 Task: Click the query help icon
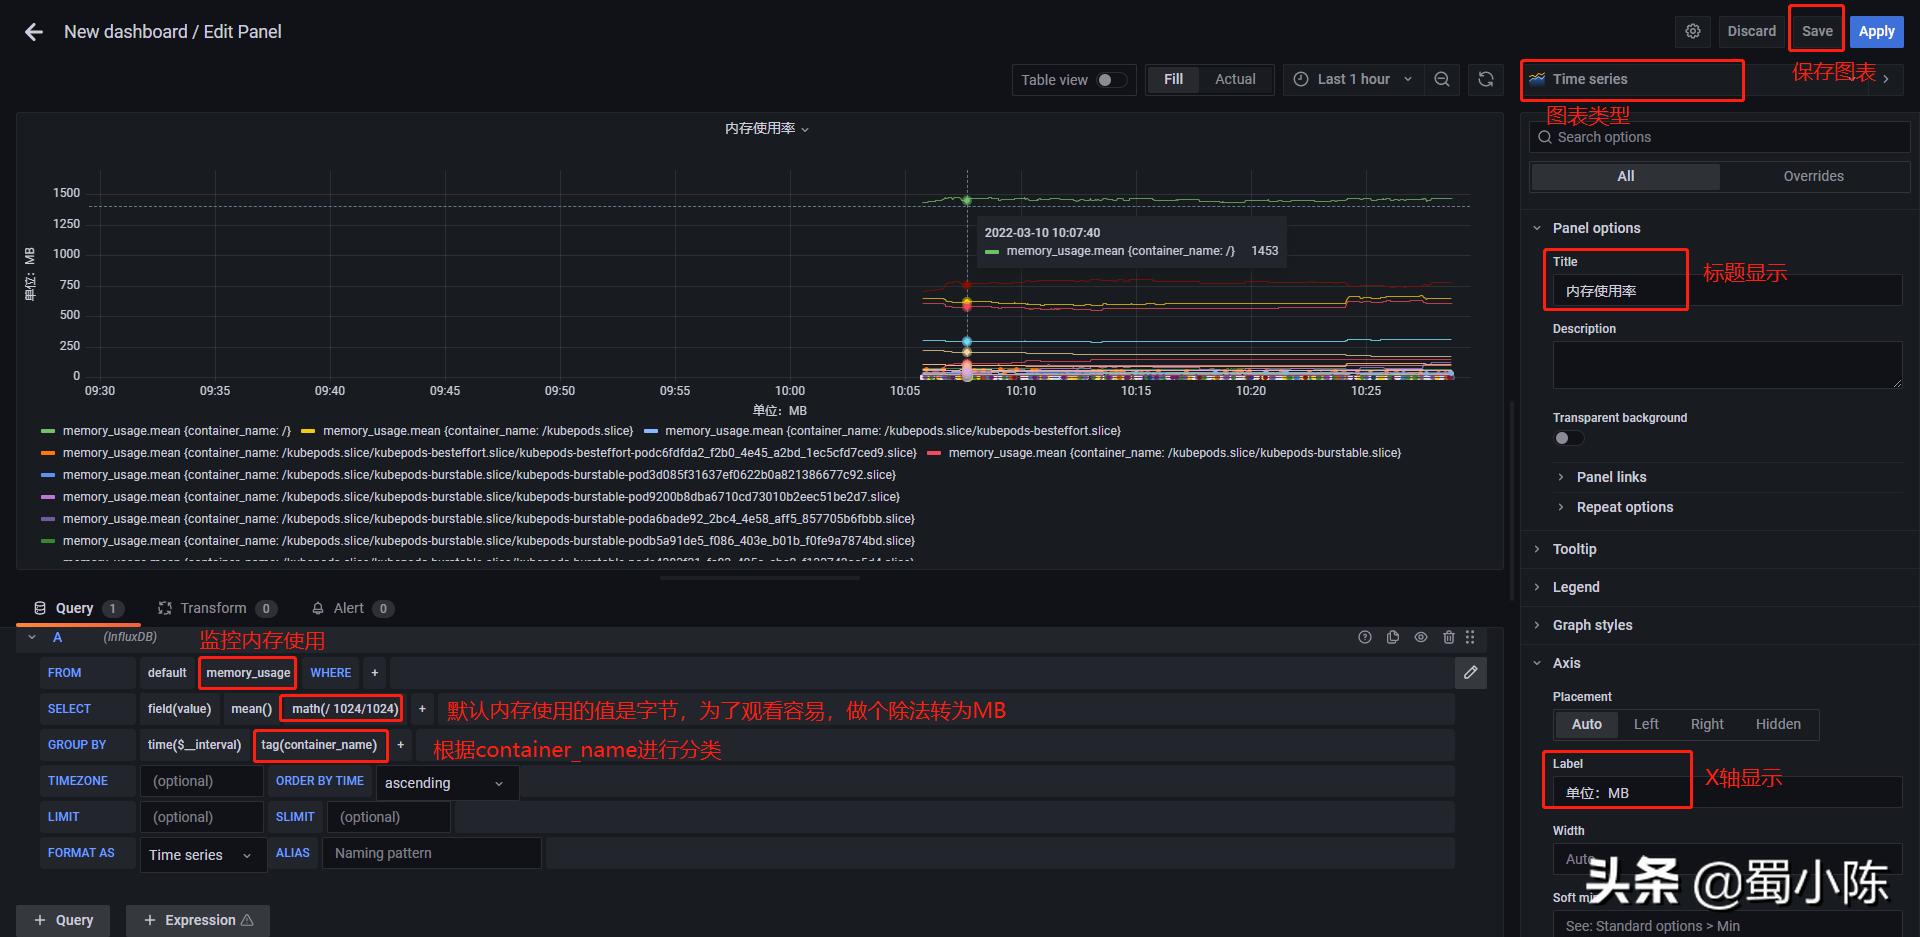pos(1365,637)
